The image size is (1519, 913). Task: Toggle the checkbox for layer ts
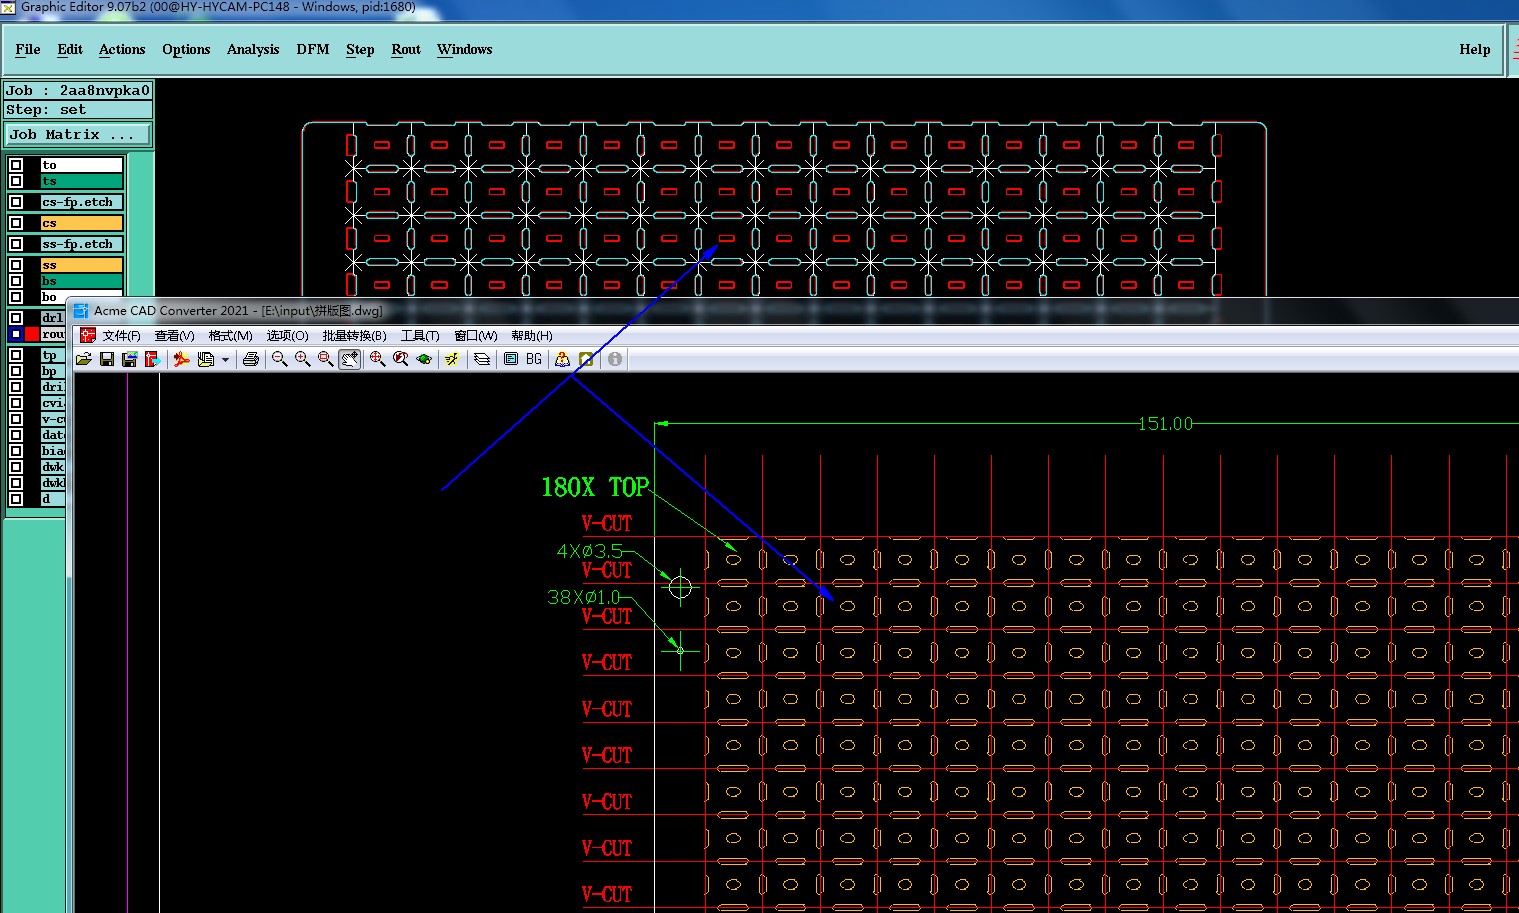pos(16,181)
